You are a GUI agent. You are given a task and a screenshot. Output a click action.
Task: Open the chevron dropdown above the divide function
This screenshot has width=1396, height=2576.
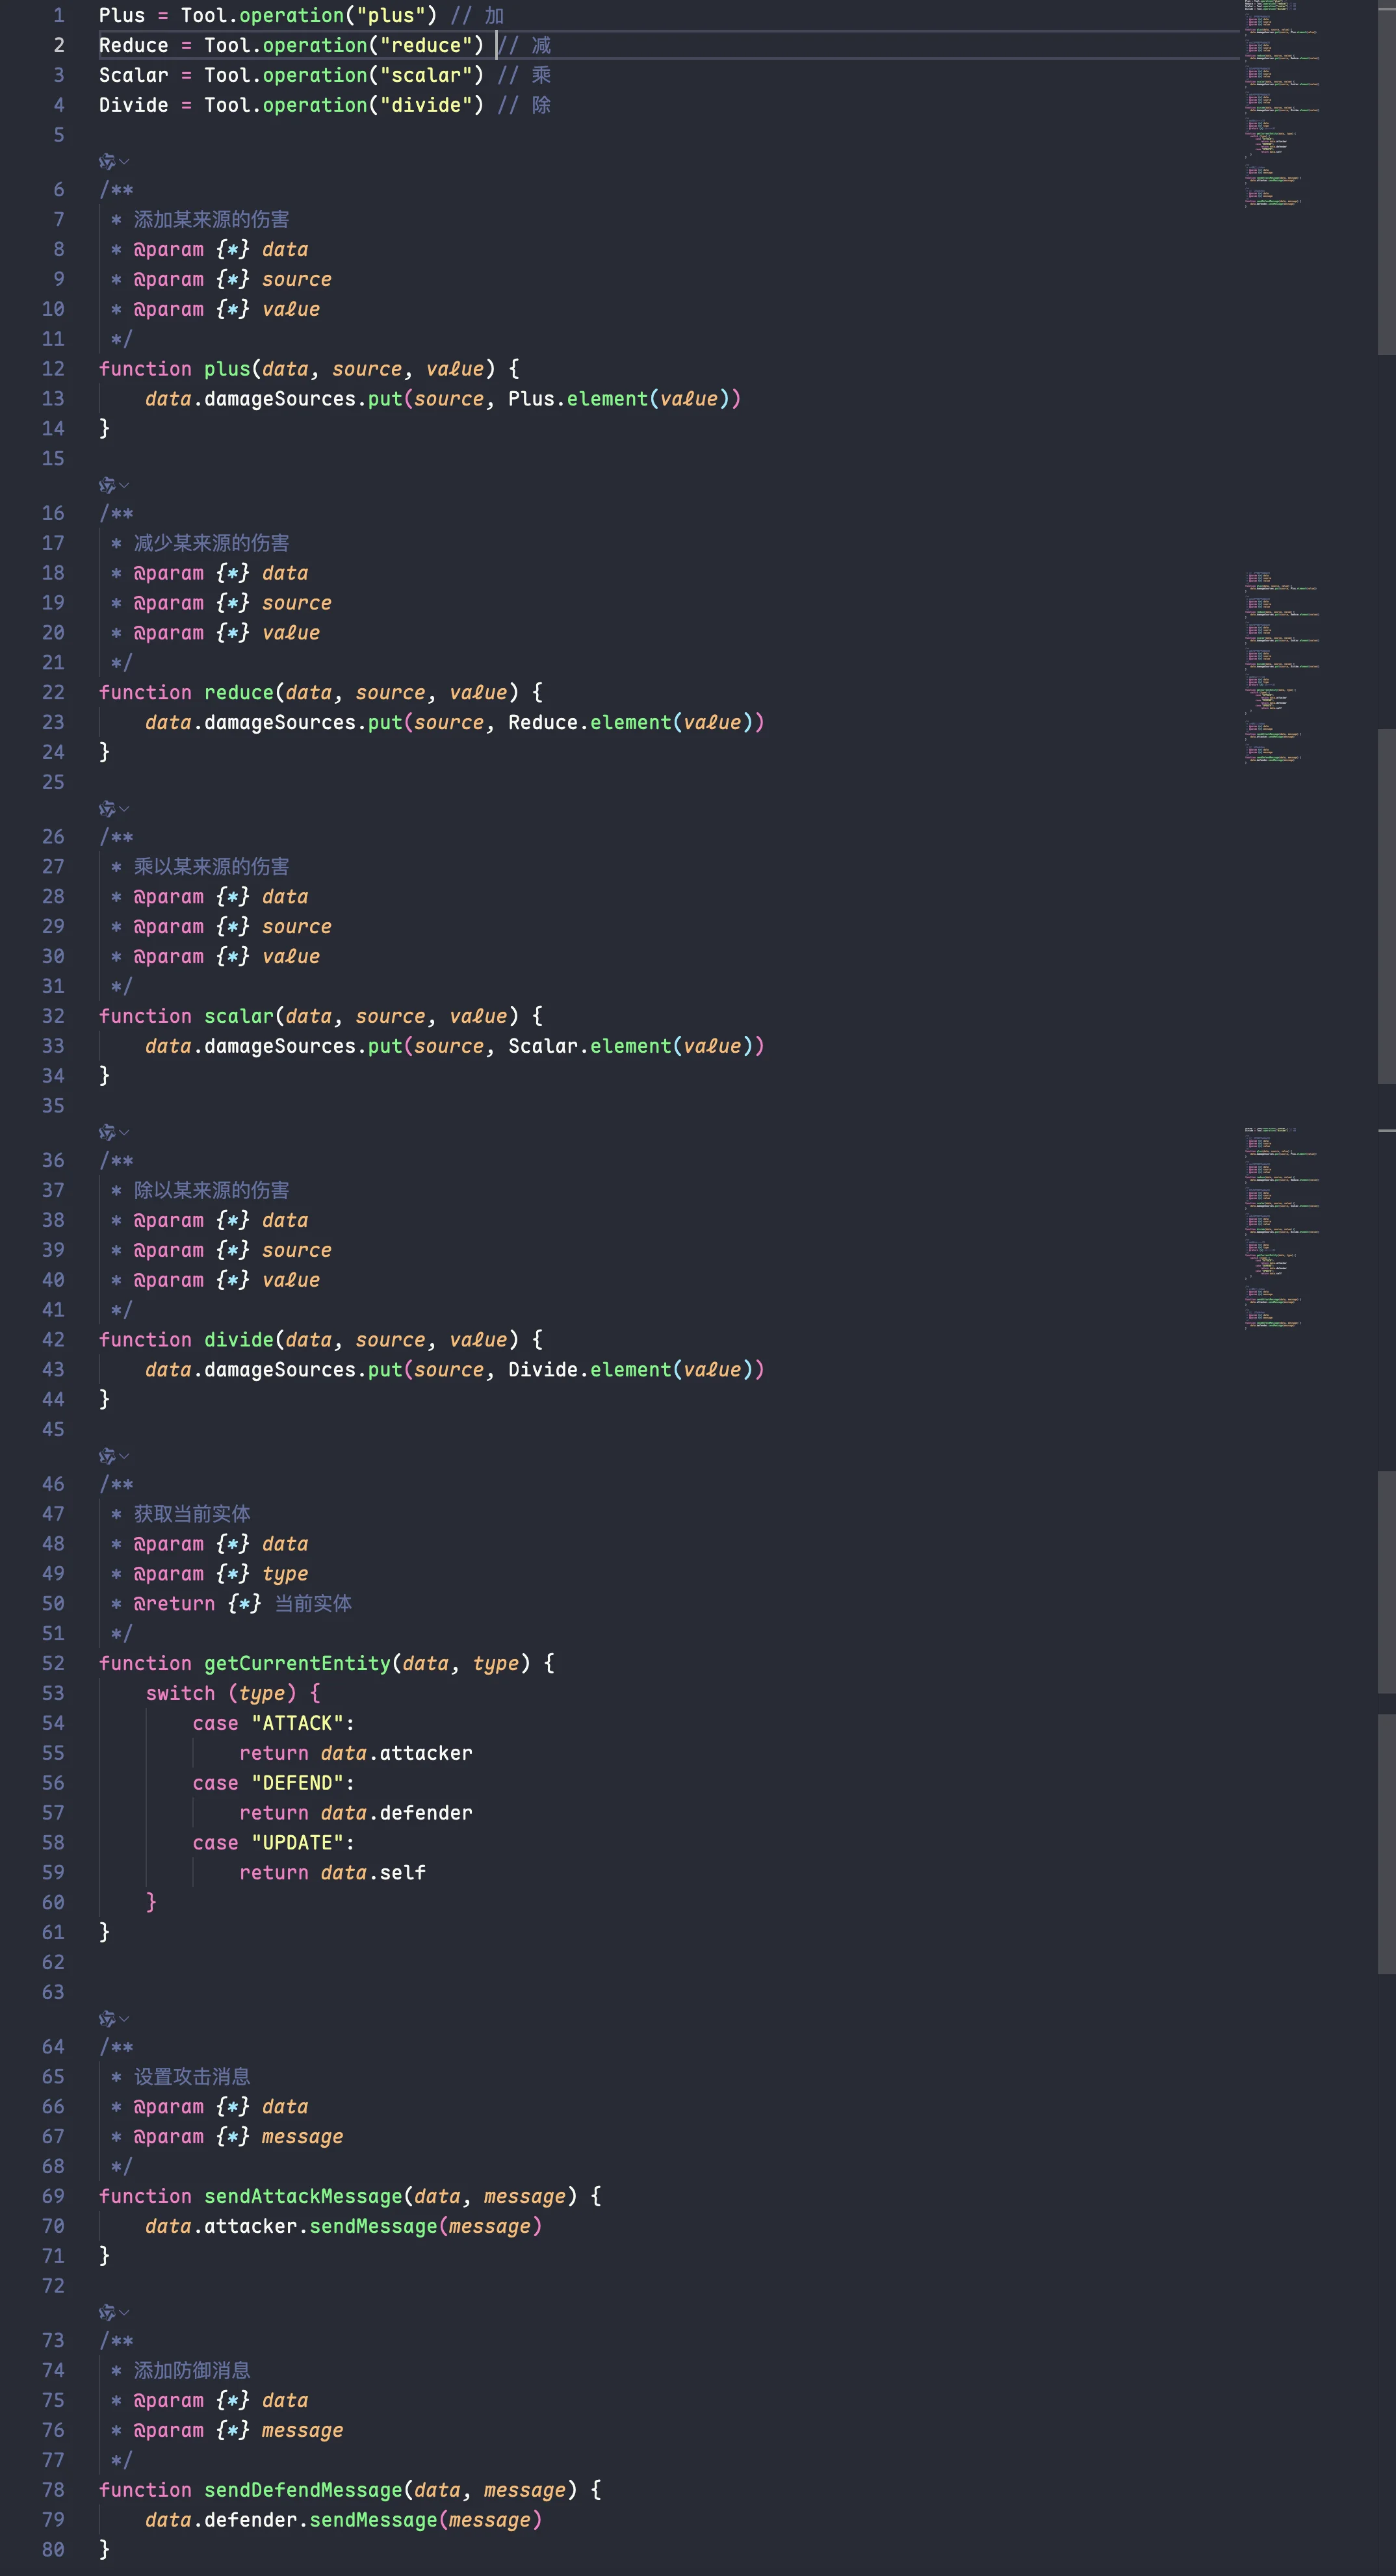pyautogui.click(x=124, y=1132)
